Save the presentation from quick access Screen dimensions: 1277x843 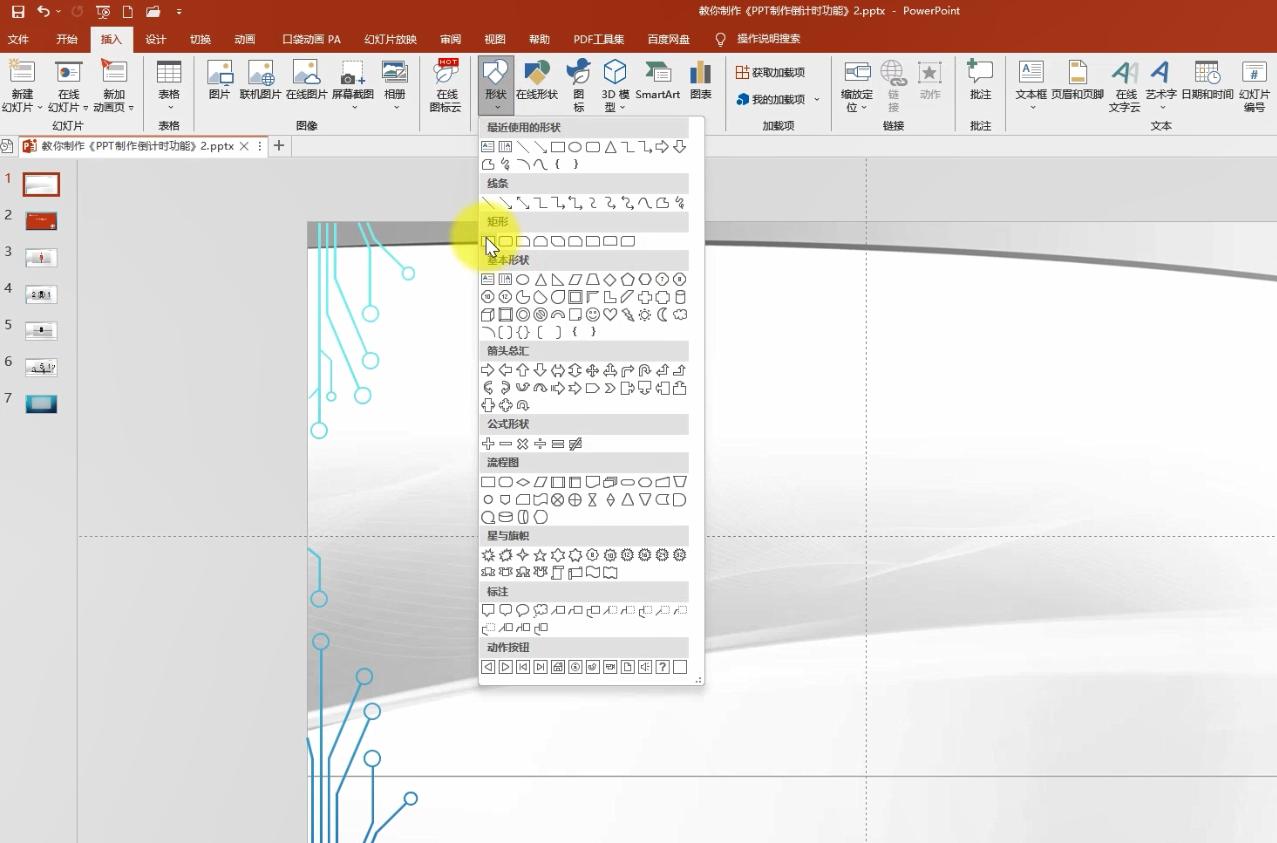(x=17, y=11)
